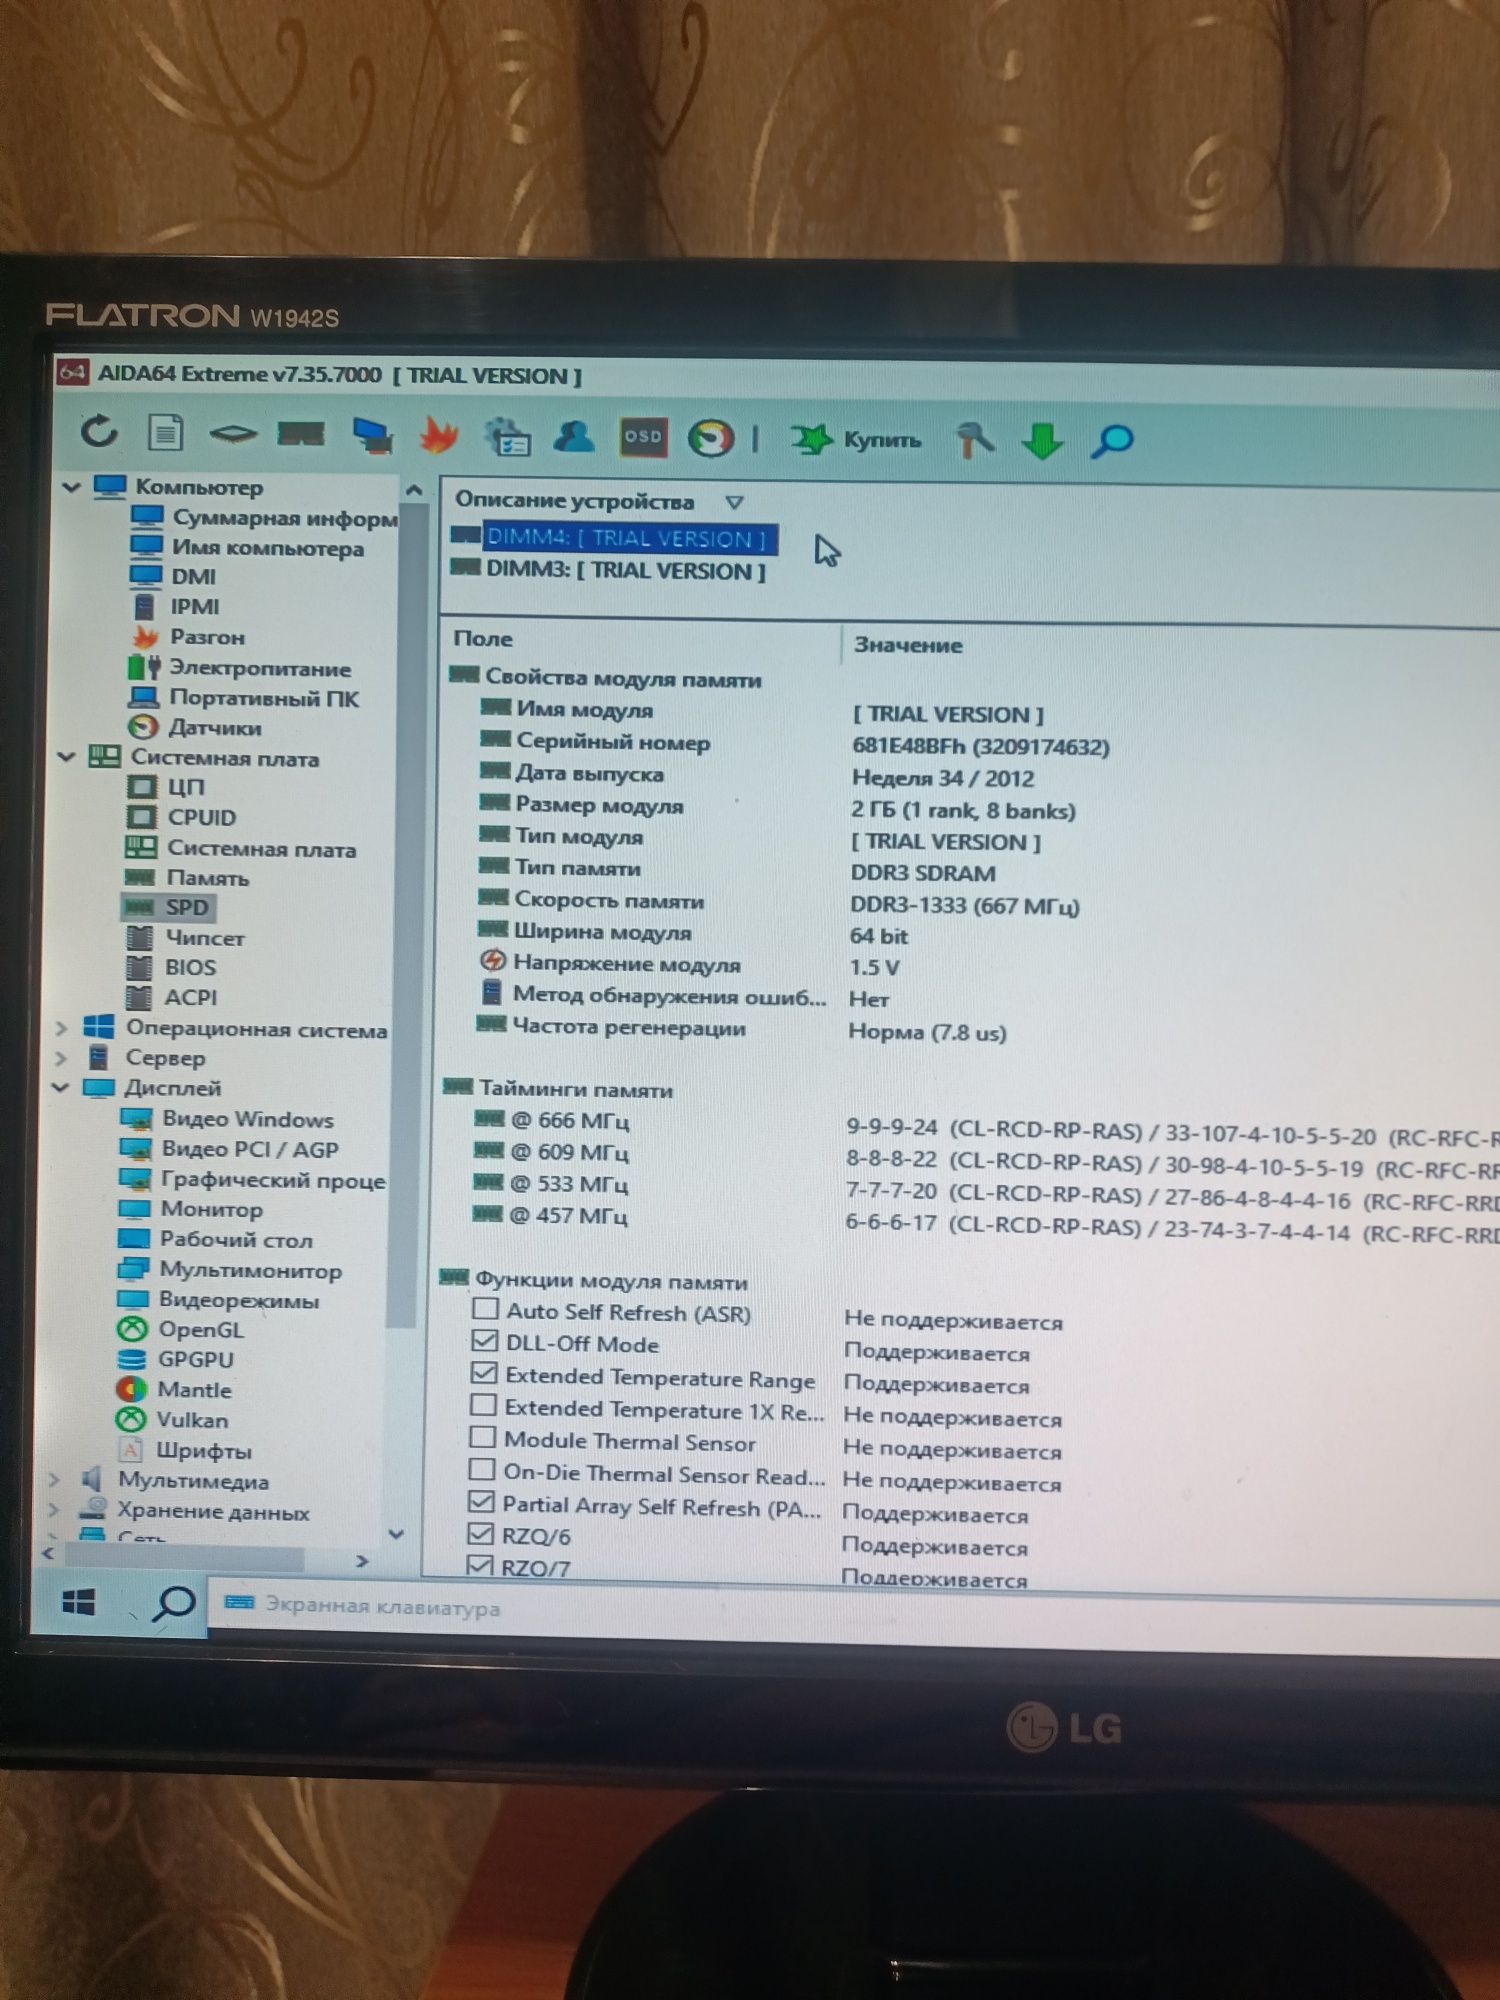The image size is (1500, 2000).
Task: Select the DIMM4 device row
Action: [613, 537]
